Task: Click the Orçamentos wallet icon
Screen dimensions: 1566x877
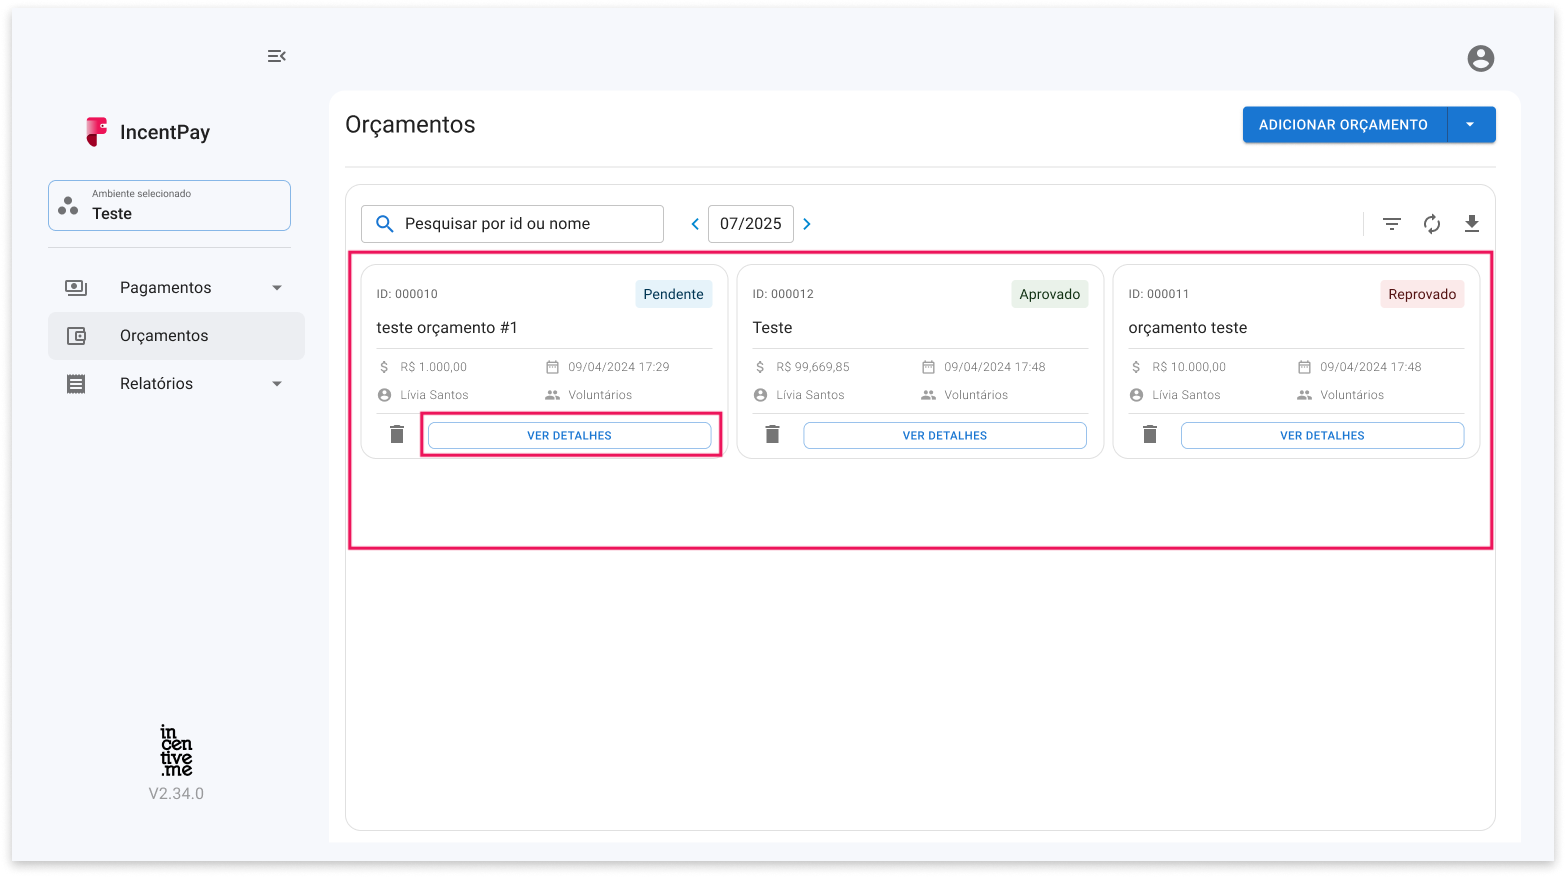Action: [x=76, y=336]
